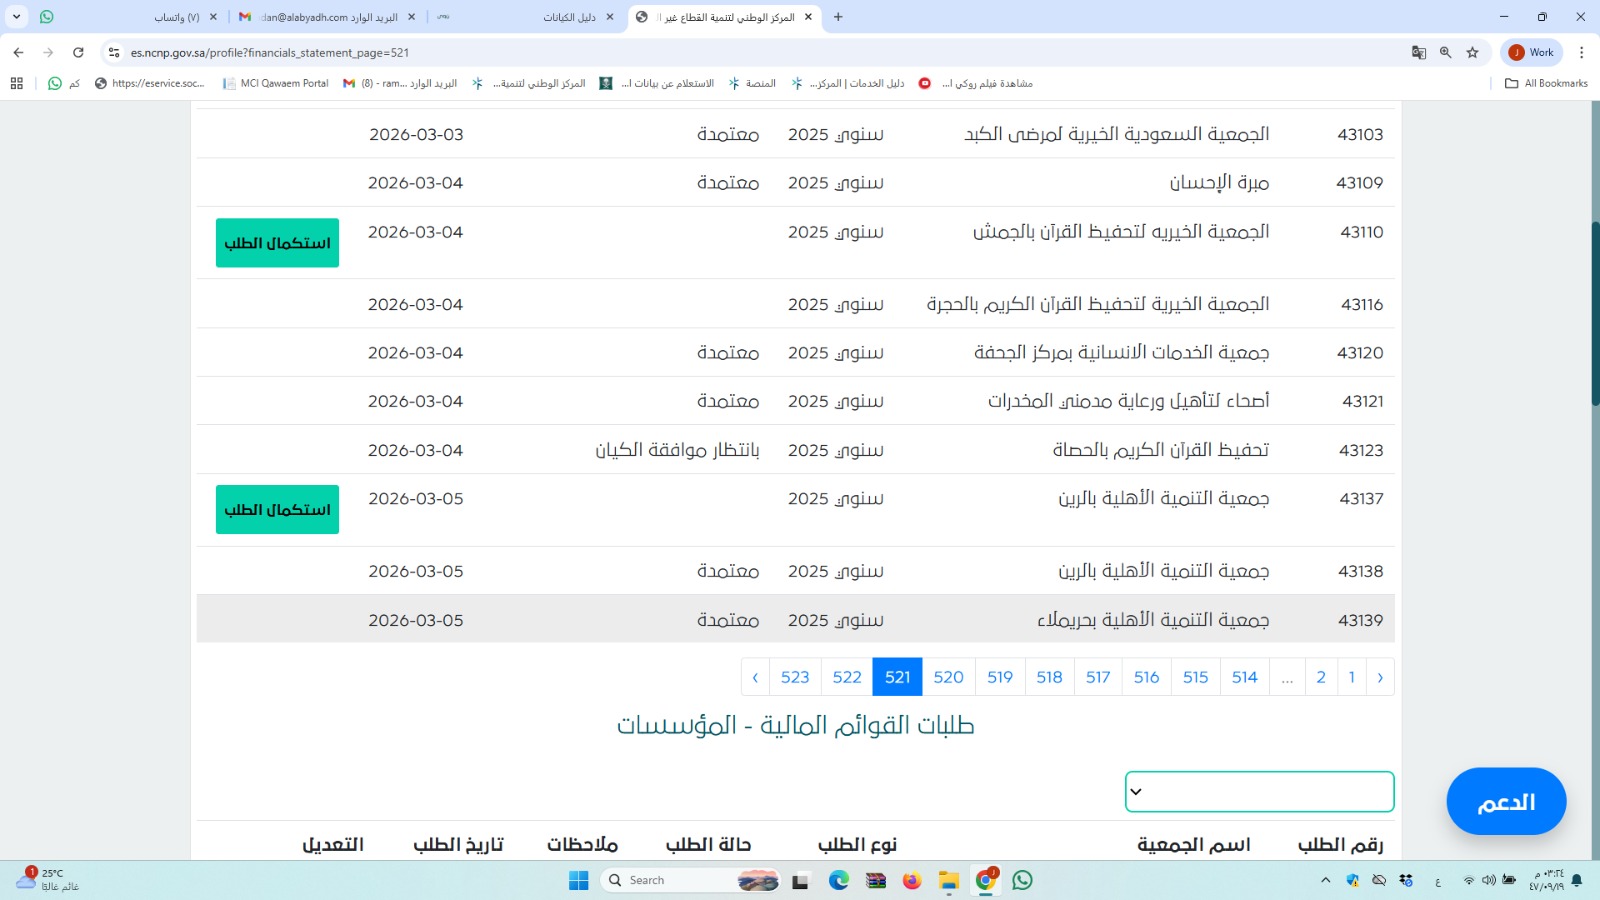Open the zoom magnifier icon in address bar

click(1445, 52)
